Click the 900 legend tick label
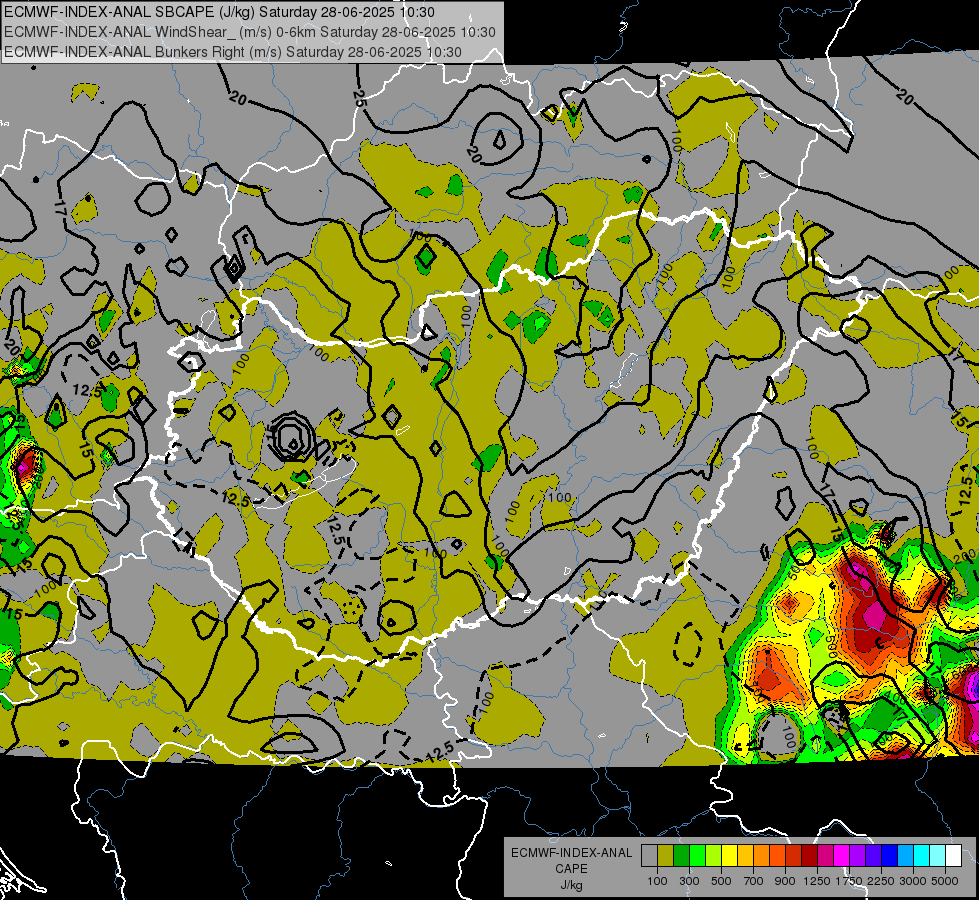979x900 pixels. (785, 881)
